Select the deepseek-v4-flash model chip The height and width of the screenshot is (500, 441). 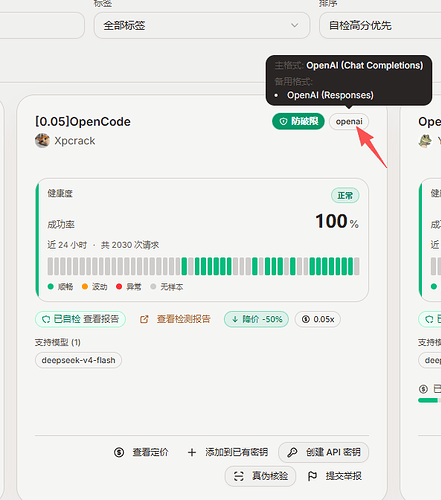pyautogui.click(x=78, y=360)
